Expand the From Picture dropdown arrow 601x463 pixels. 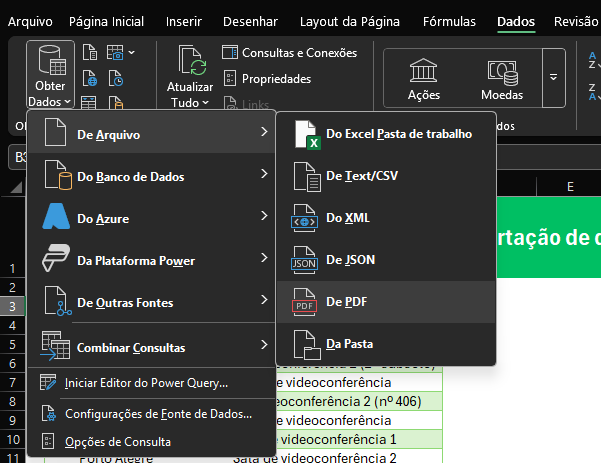point(131,52)
